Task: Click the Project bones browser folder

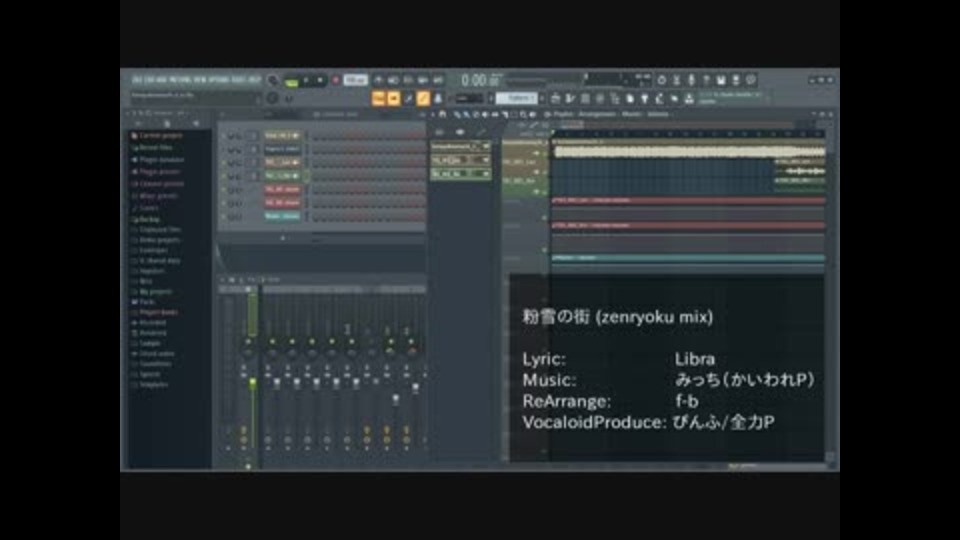Action: (159, 312)
